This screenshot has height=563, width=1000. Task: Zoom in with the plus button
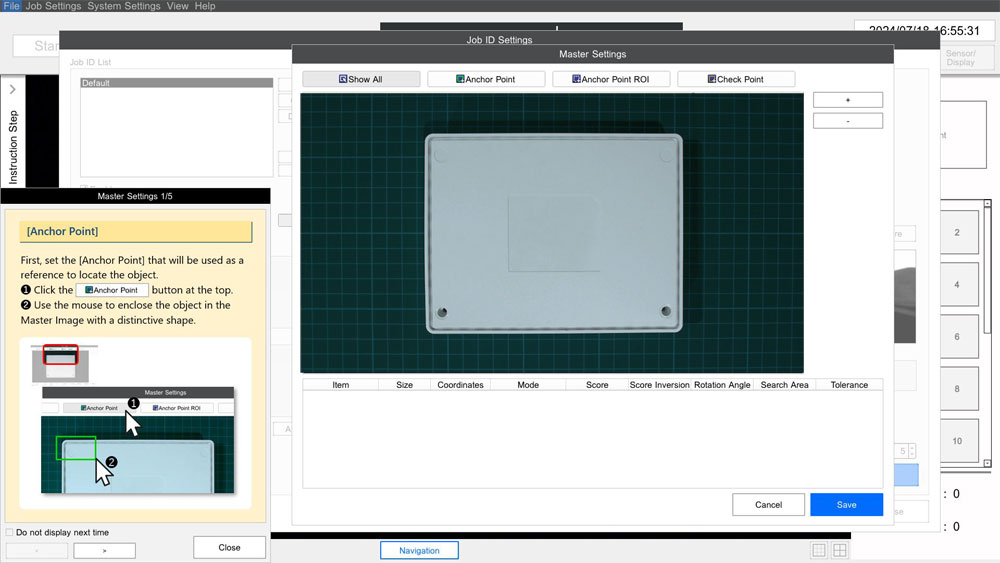[847, 100]
